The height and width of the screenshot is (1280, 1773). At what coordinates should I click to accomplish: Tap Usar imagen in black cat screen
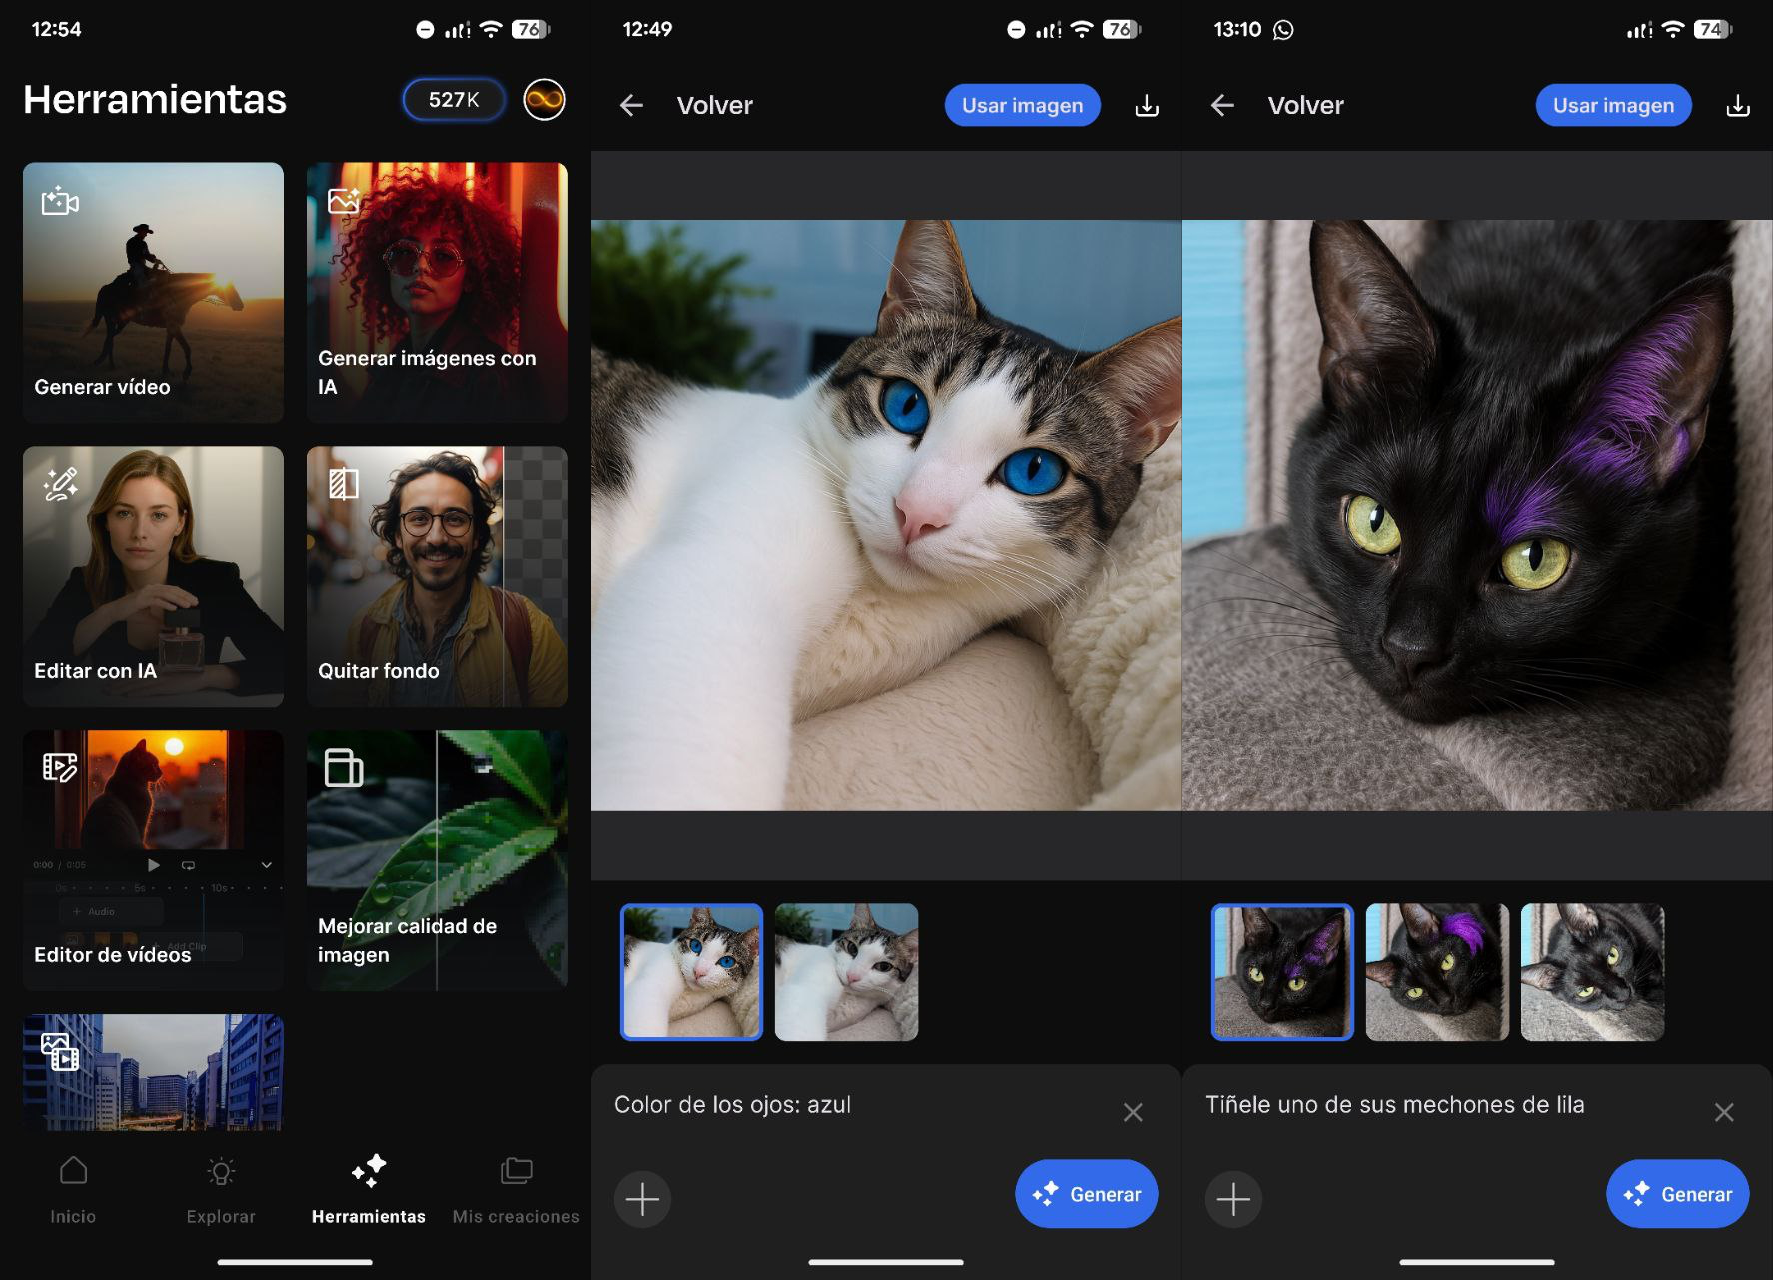pyautogui.click(x=1613, y=105)
